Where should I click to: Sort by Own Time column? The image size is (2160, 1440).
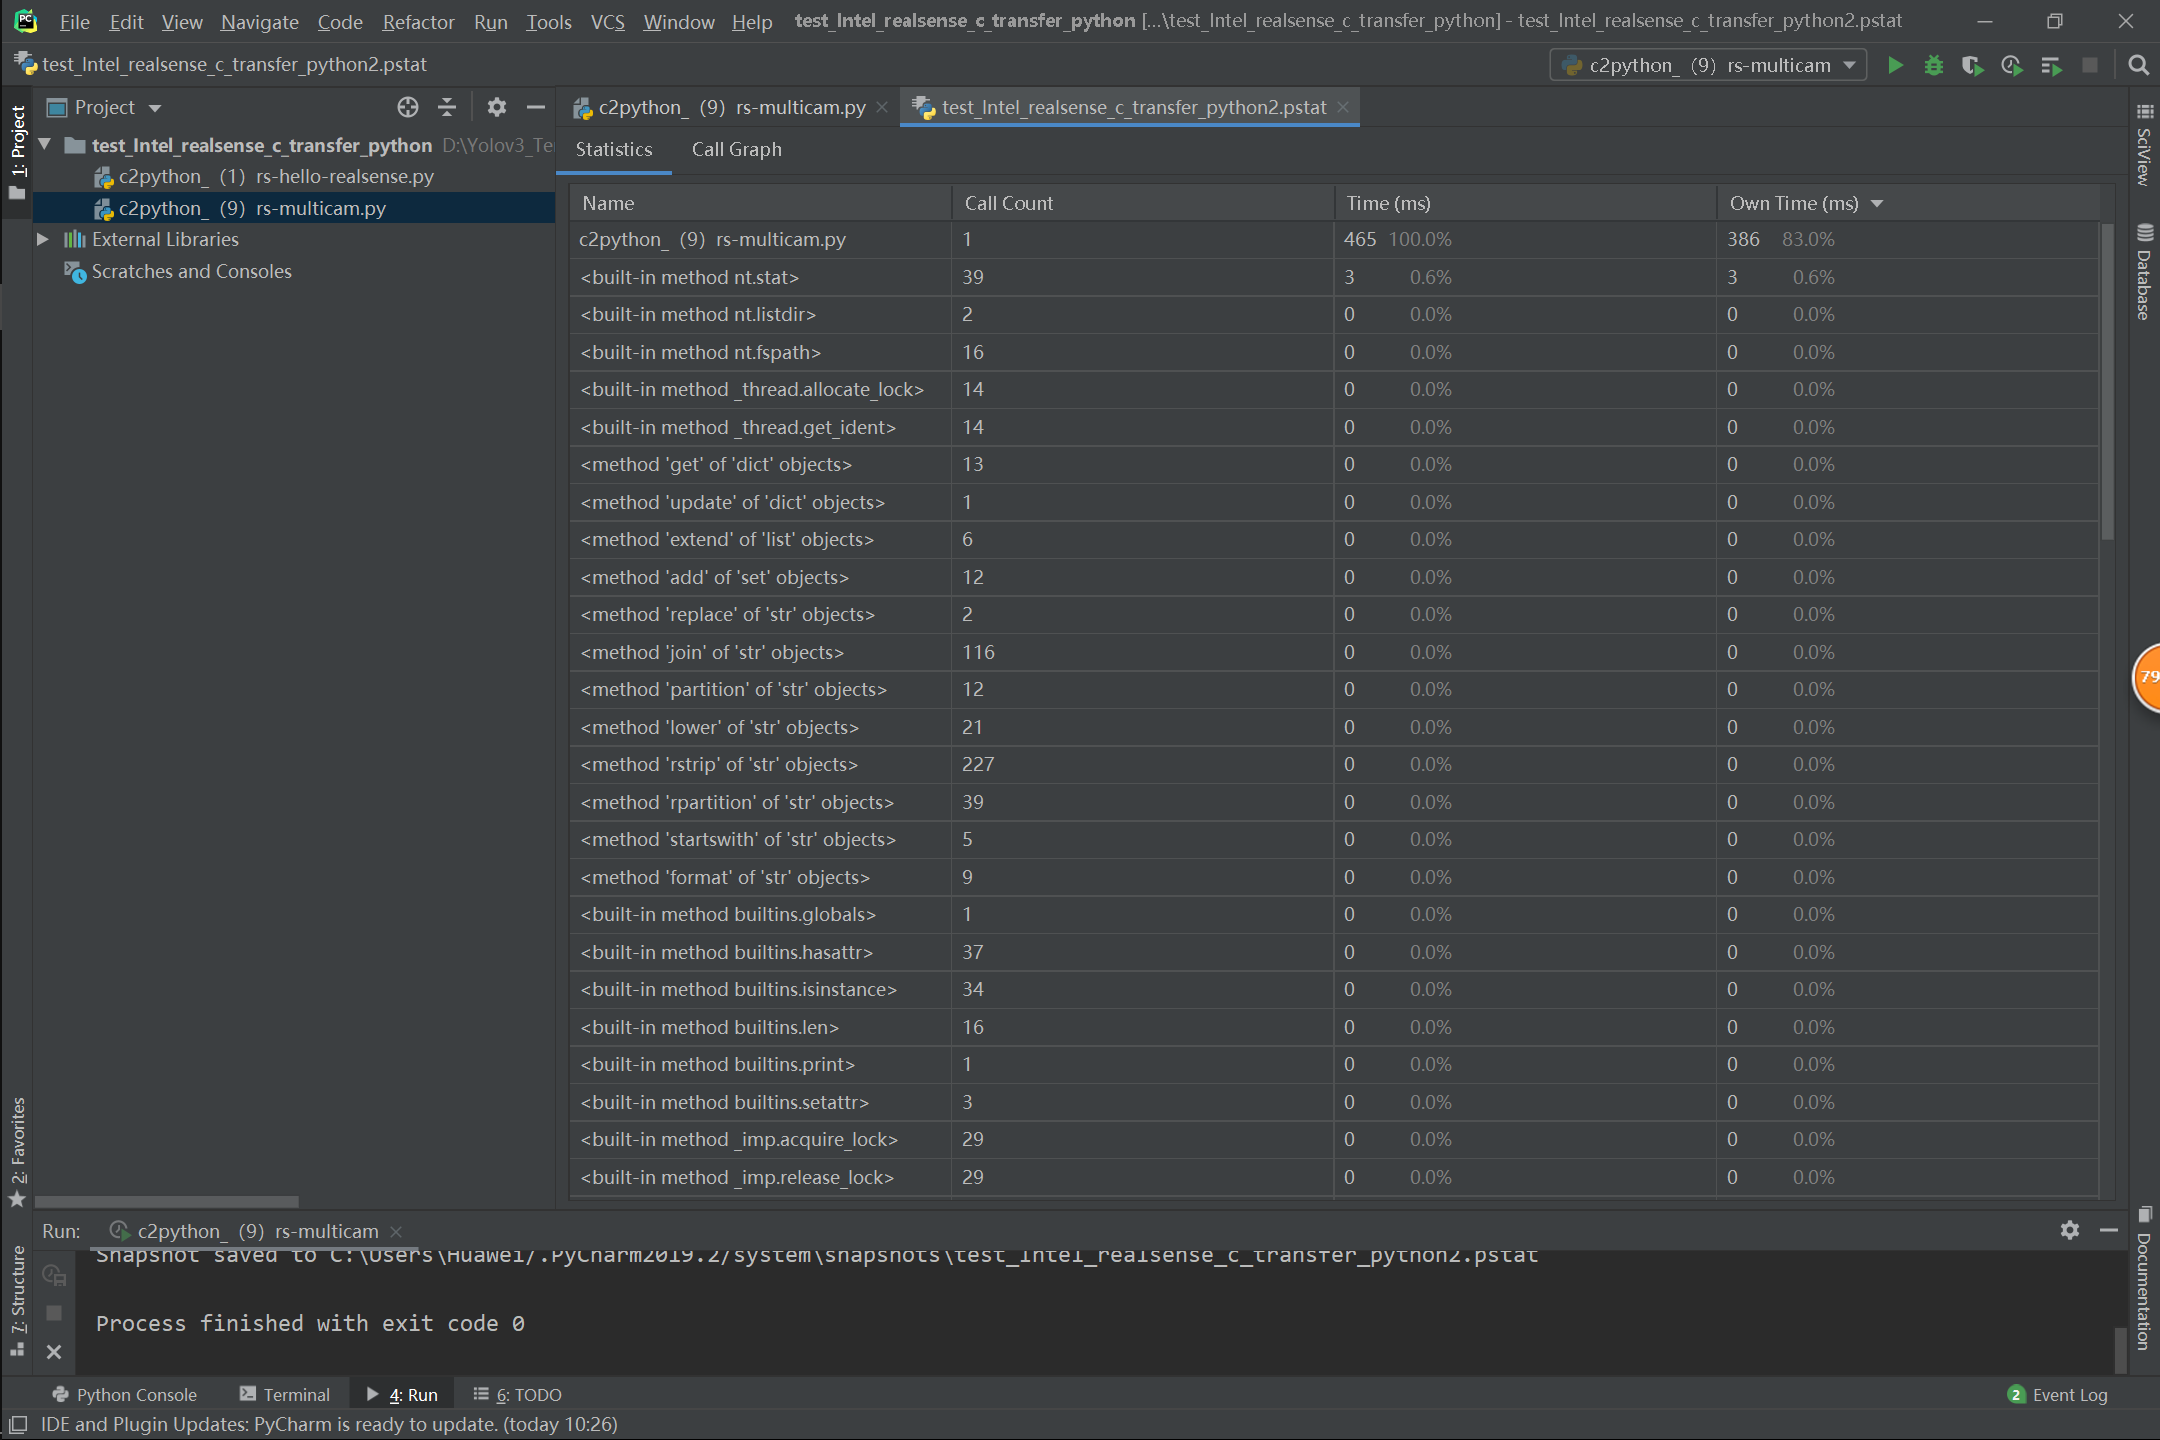pos(1795,202)
